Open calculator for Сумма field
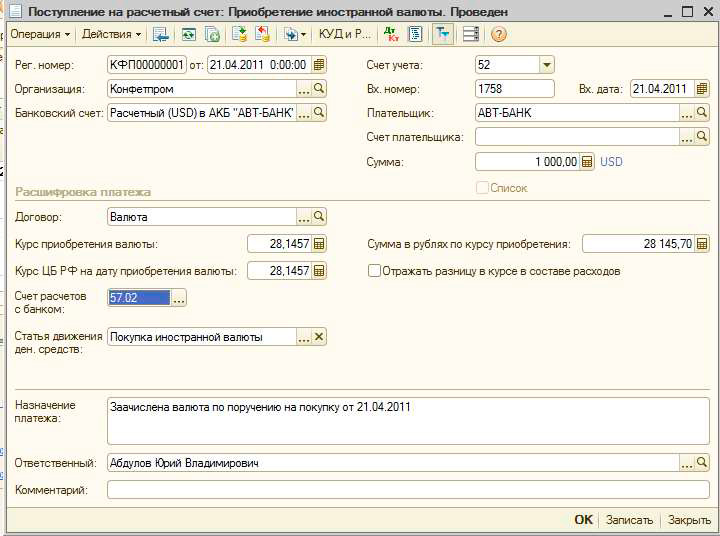Viewport: 720px width, 536px height. 587,161
